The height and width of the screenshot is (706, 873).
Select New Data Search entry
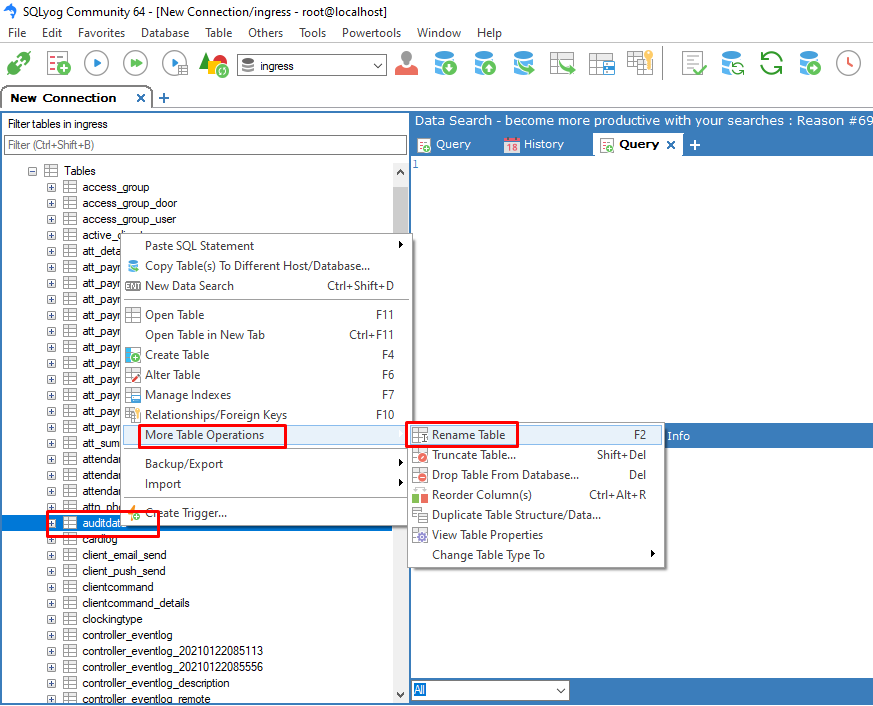point(266,286)
